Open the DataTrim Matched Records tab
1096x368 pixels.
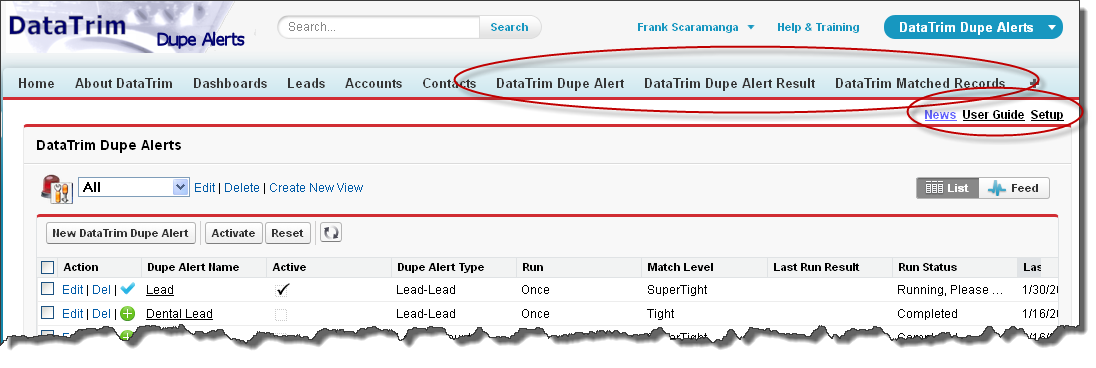(x=920, y=83)
